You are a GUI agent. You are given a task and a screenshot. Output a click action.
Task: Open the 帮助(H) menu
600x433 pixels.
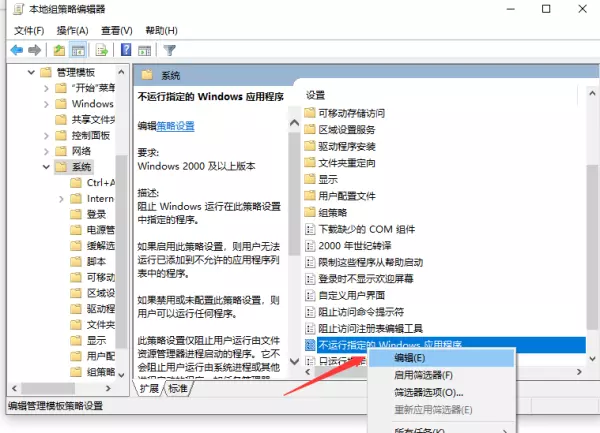tap(161, 31)
